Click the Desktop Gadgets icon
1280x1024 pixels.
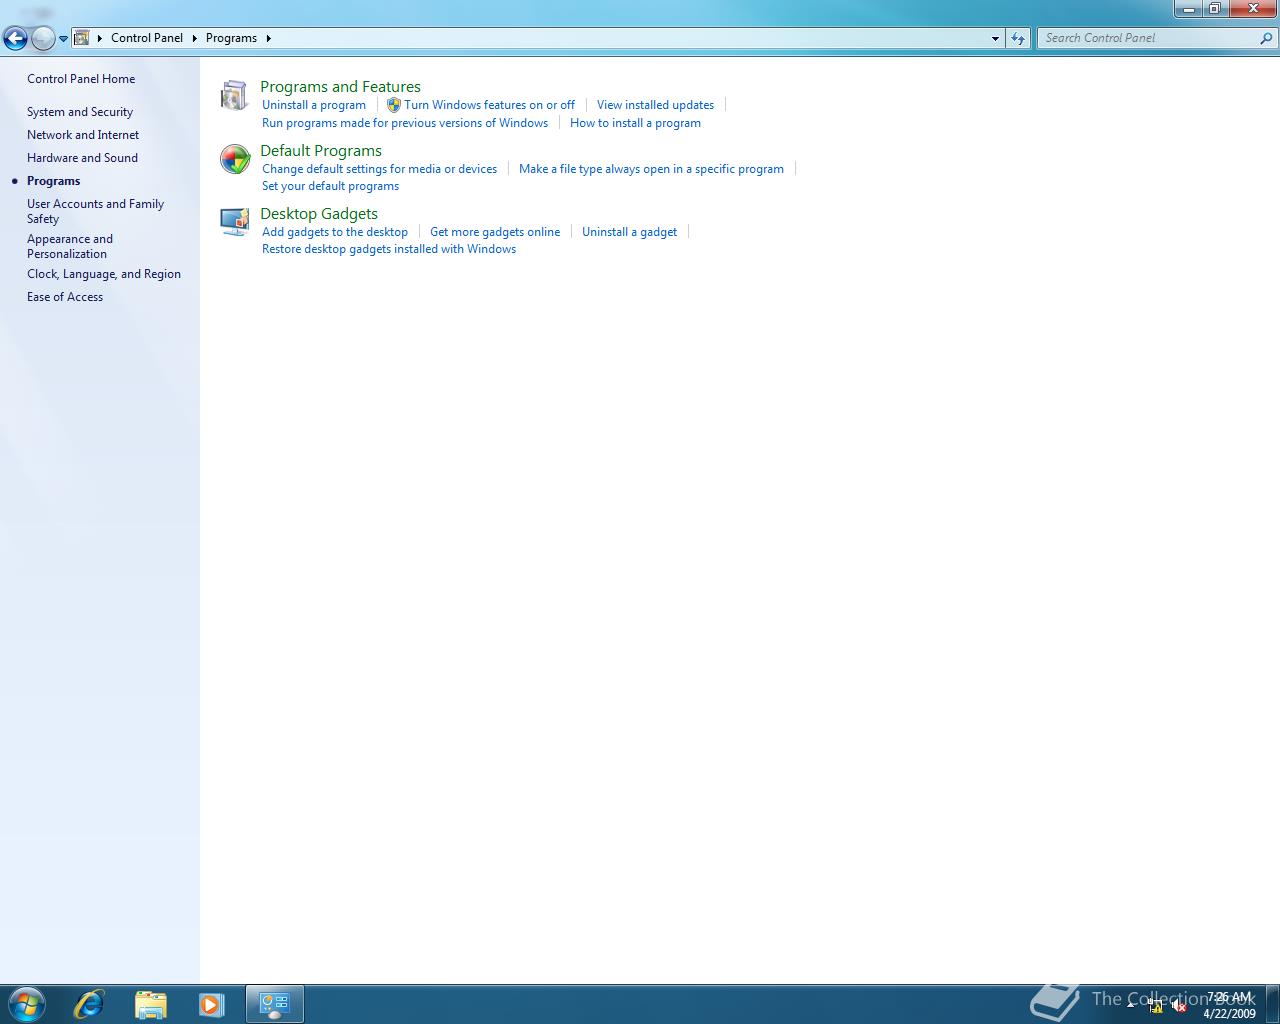pos(234,222)
